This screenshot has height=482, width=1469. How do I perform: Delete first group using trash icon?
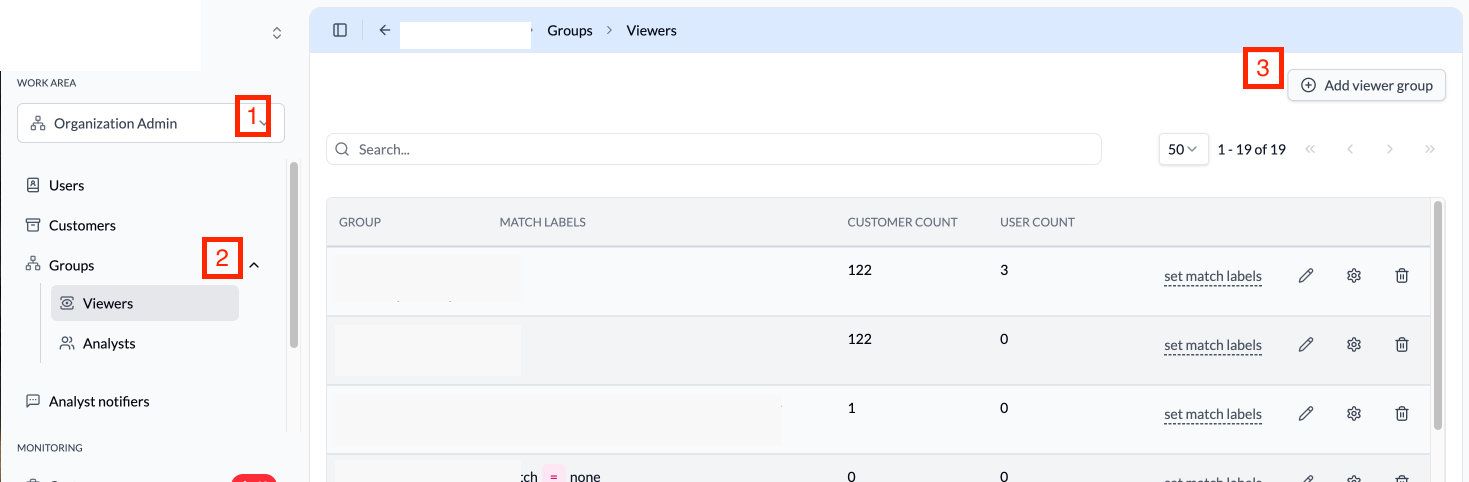coord(1402,276)
